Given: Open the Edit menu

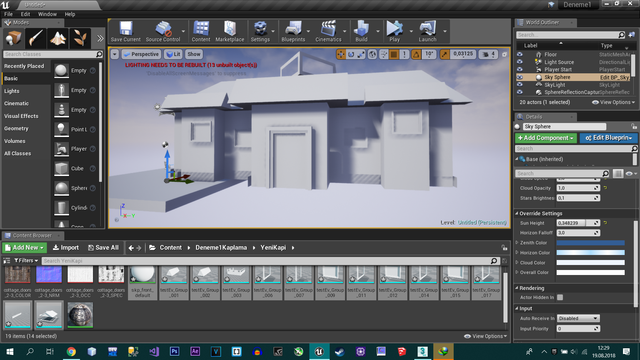Looking at the screenshot, I should point(25,14).
